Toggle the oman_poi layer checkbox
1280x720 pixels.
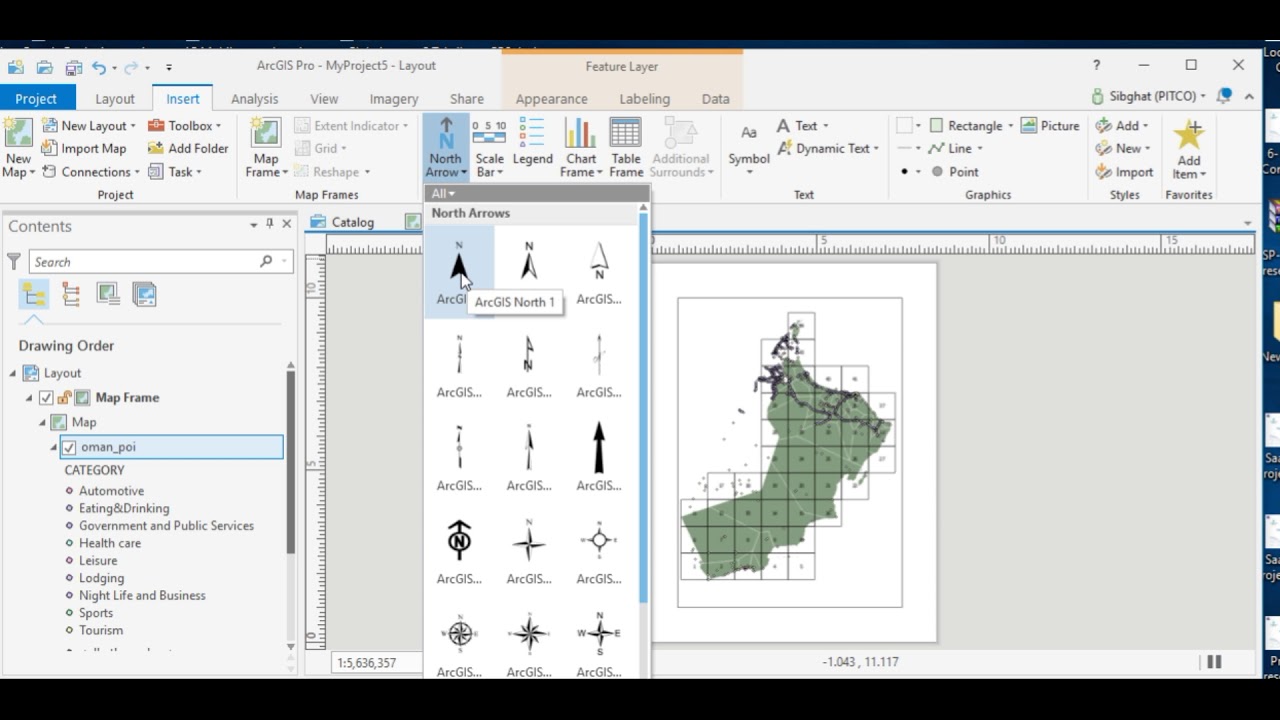tap(69, 447)
